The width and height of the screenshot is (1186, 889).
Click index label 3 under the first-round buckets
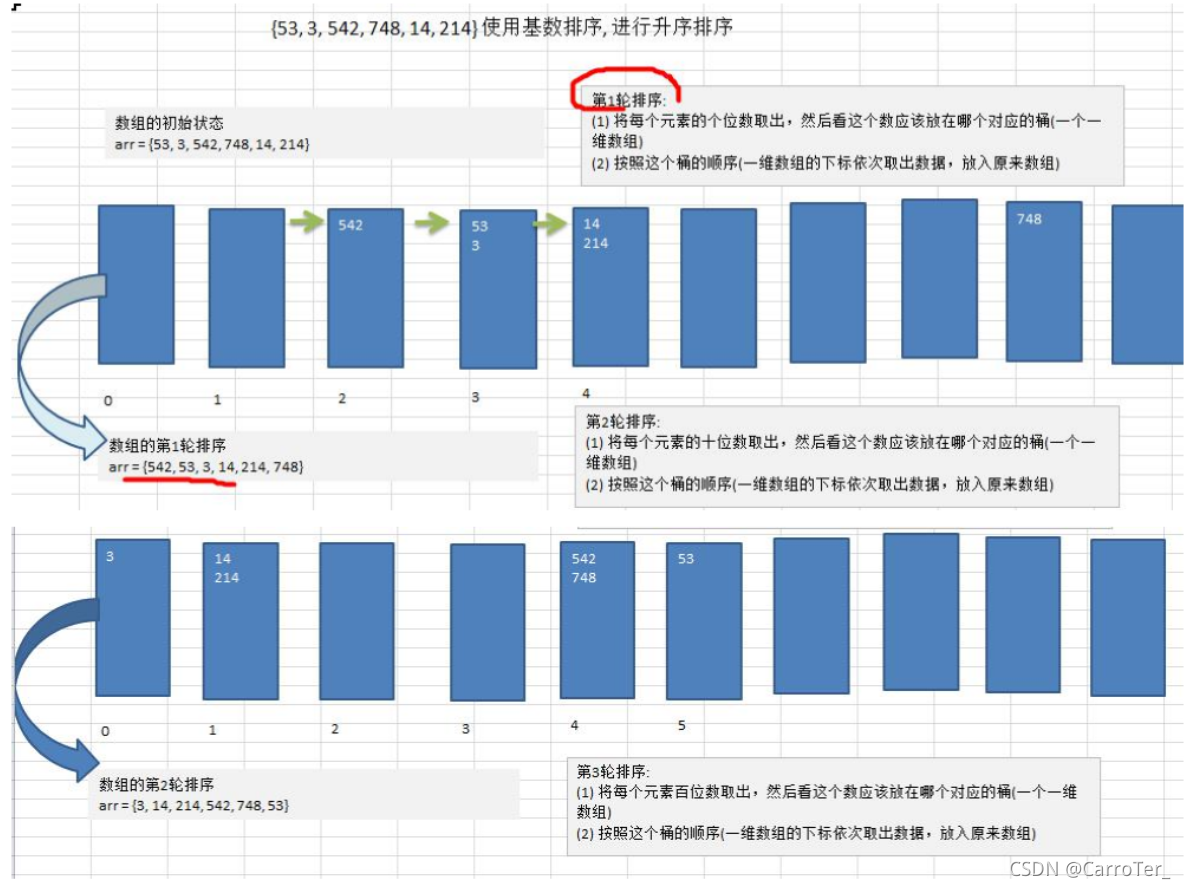[475, 396]
